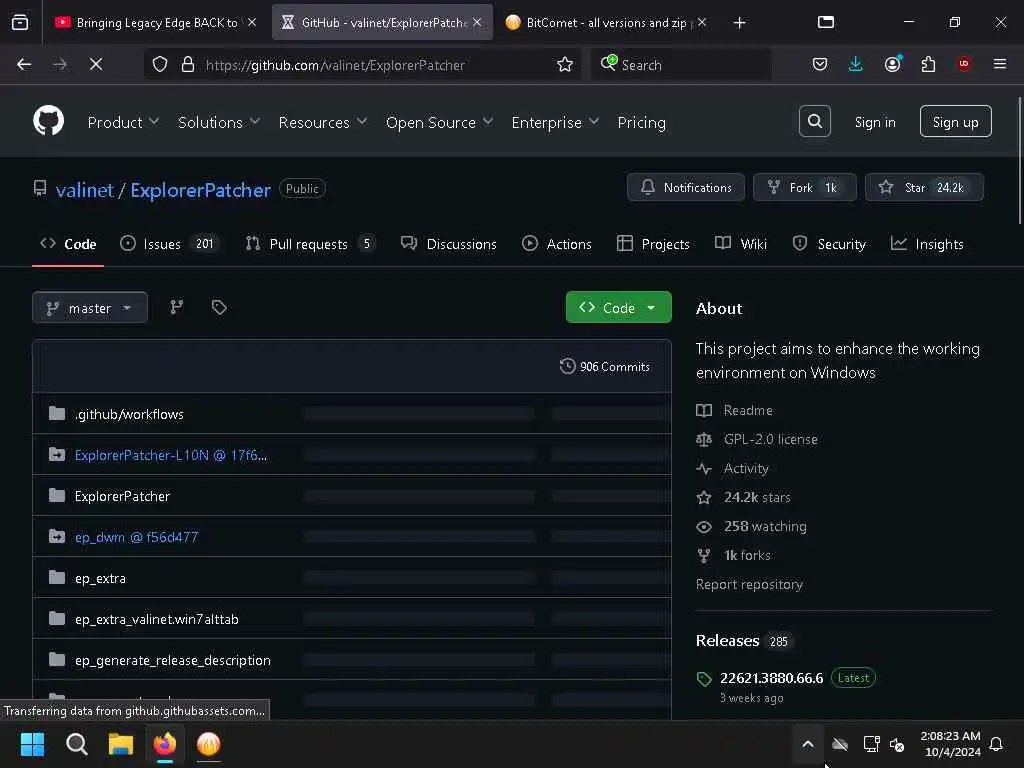Open a new tab with plus button
Image resolution: width=1024 pixels, height=768 pixels.
pos(739,23)
